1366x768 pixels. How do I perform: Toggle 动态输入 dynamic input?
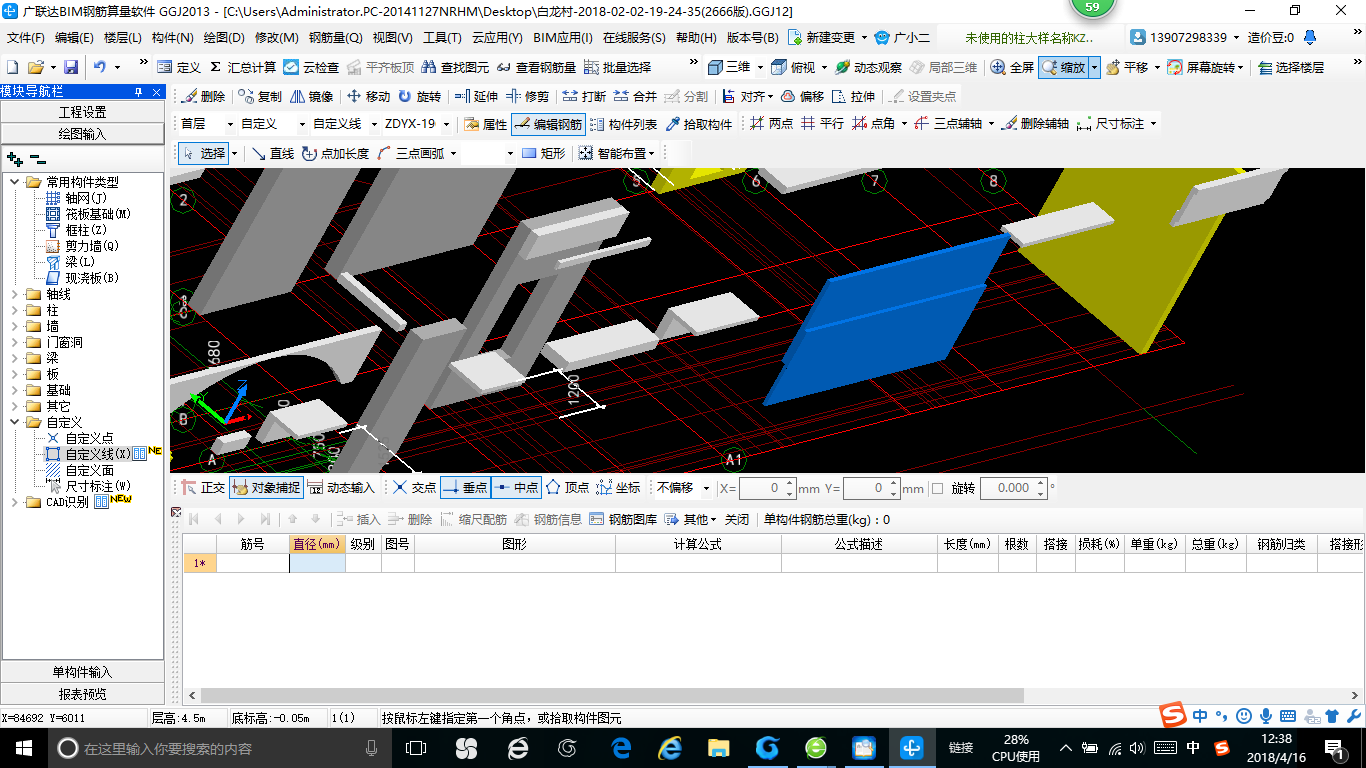(341, 488)
